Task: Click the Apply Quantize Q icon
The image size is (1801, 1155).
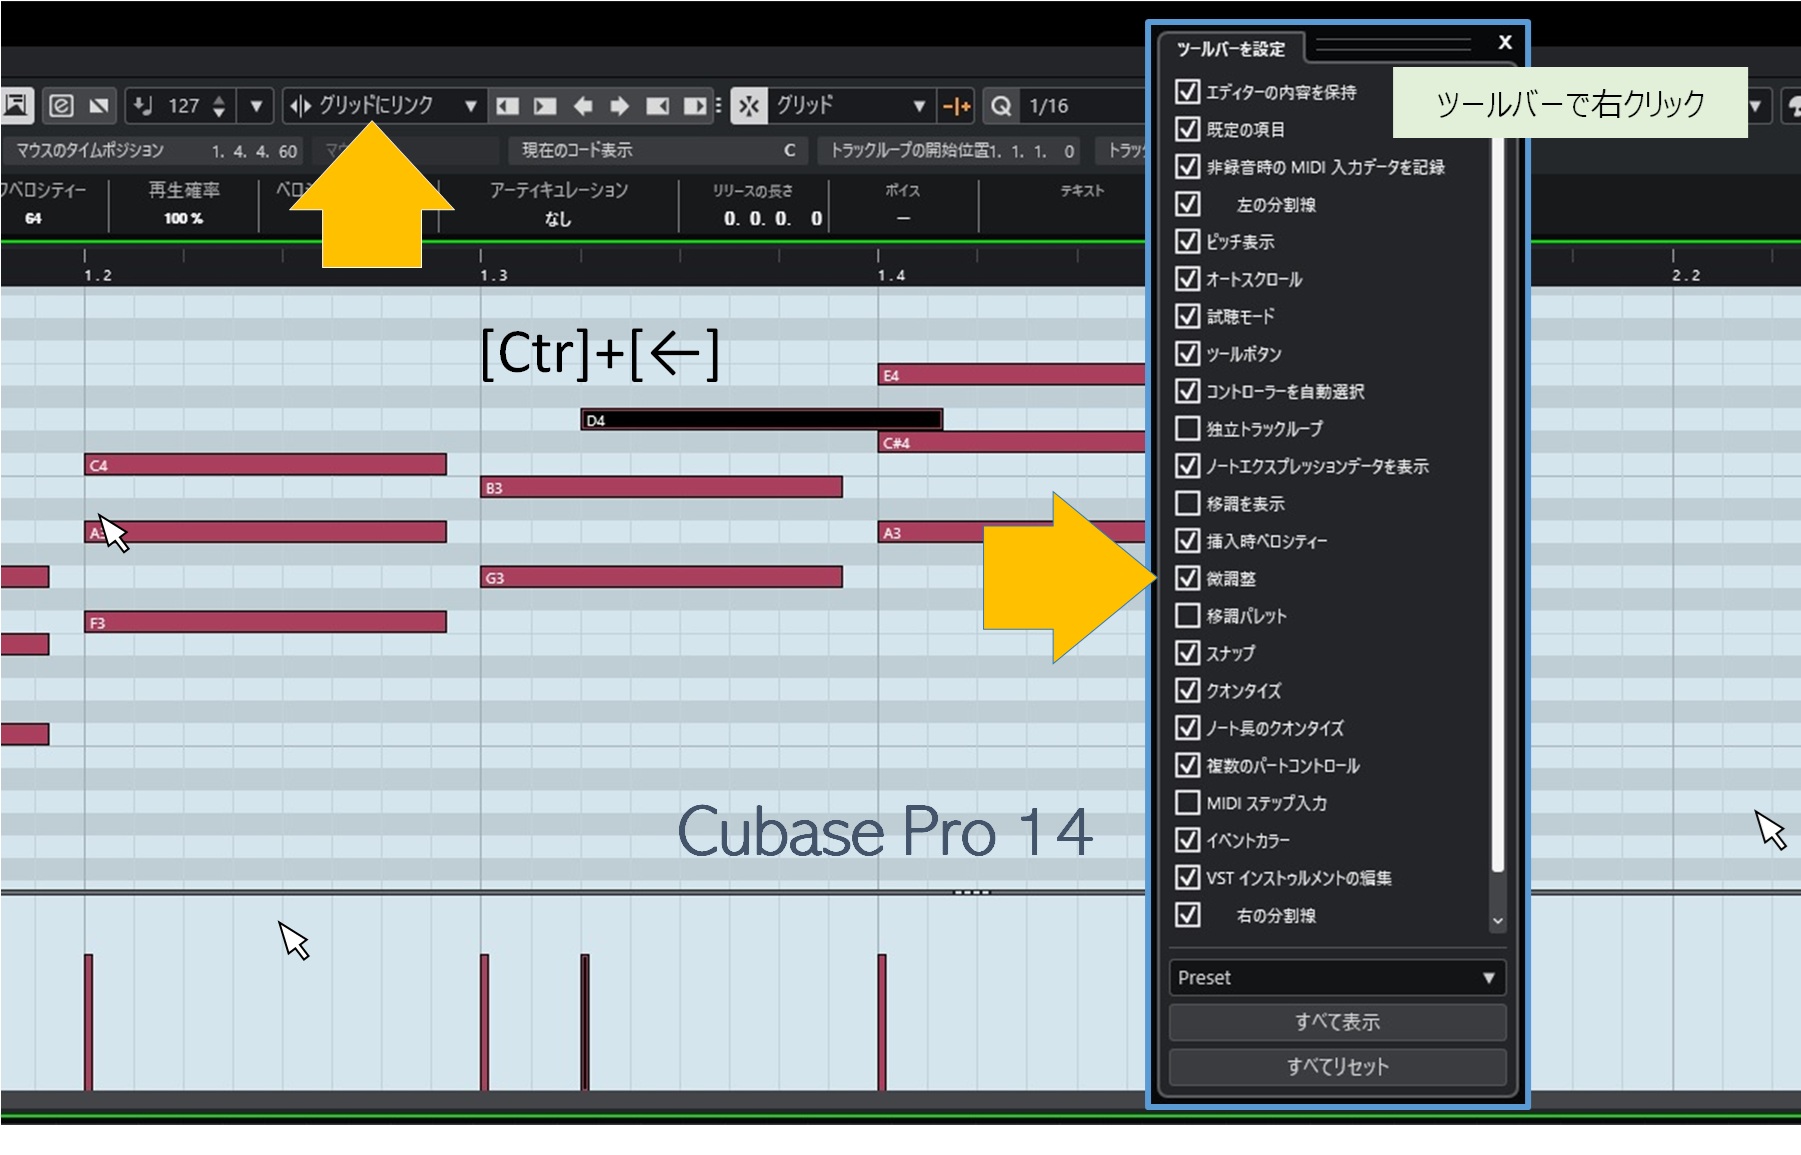Action: [1000, 106]
